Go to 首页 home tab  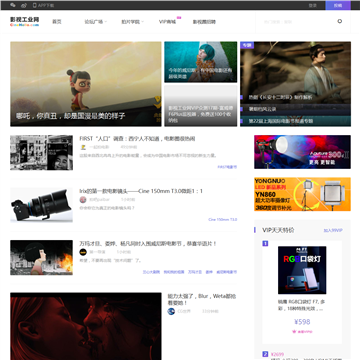[57, 22]
